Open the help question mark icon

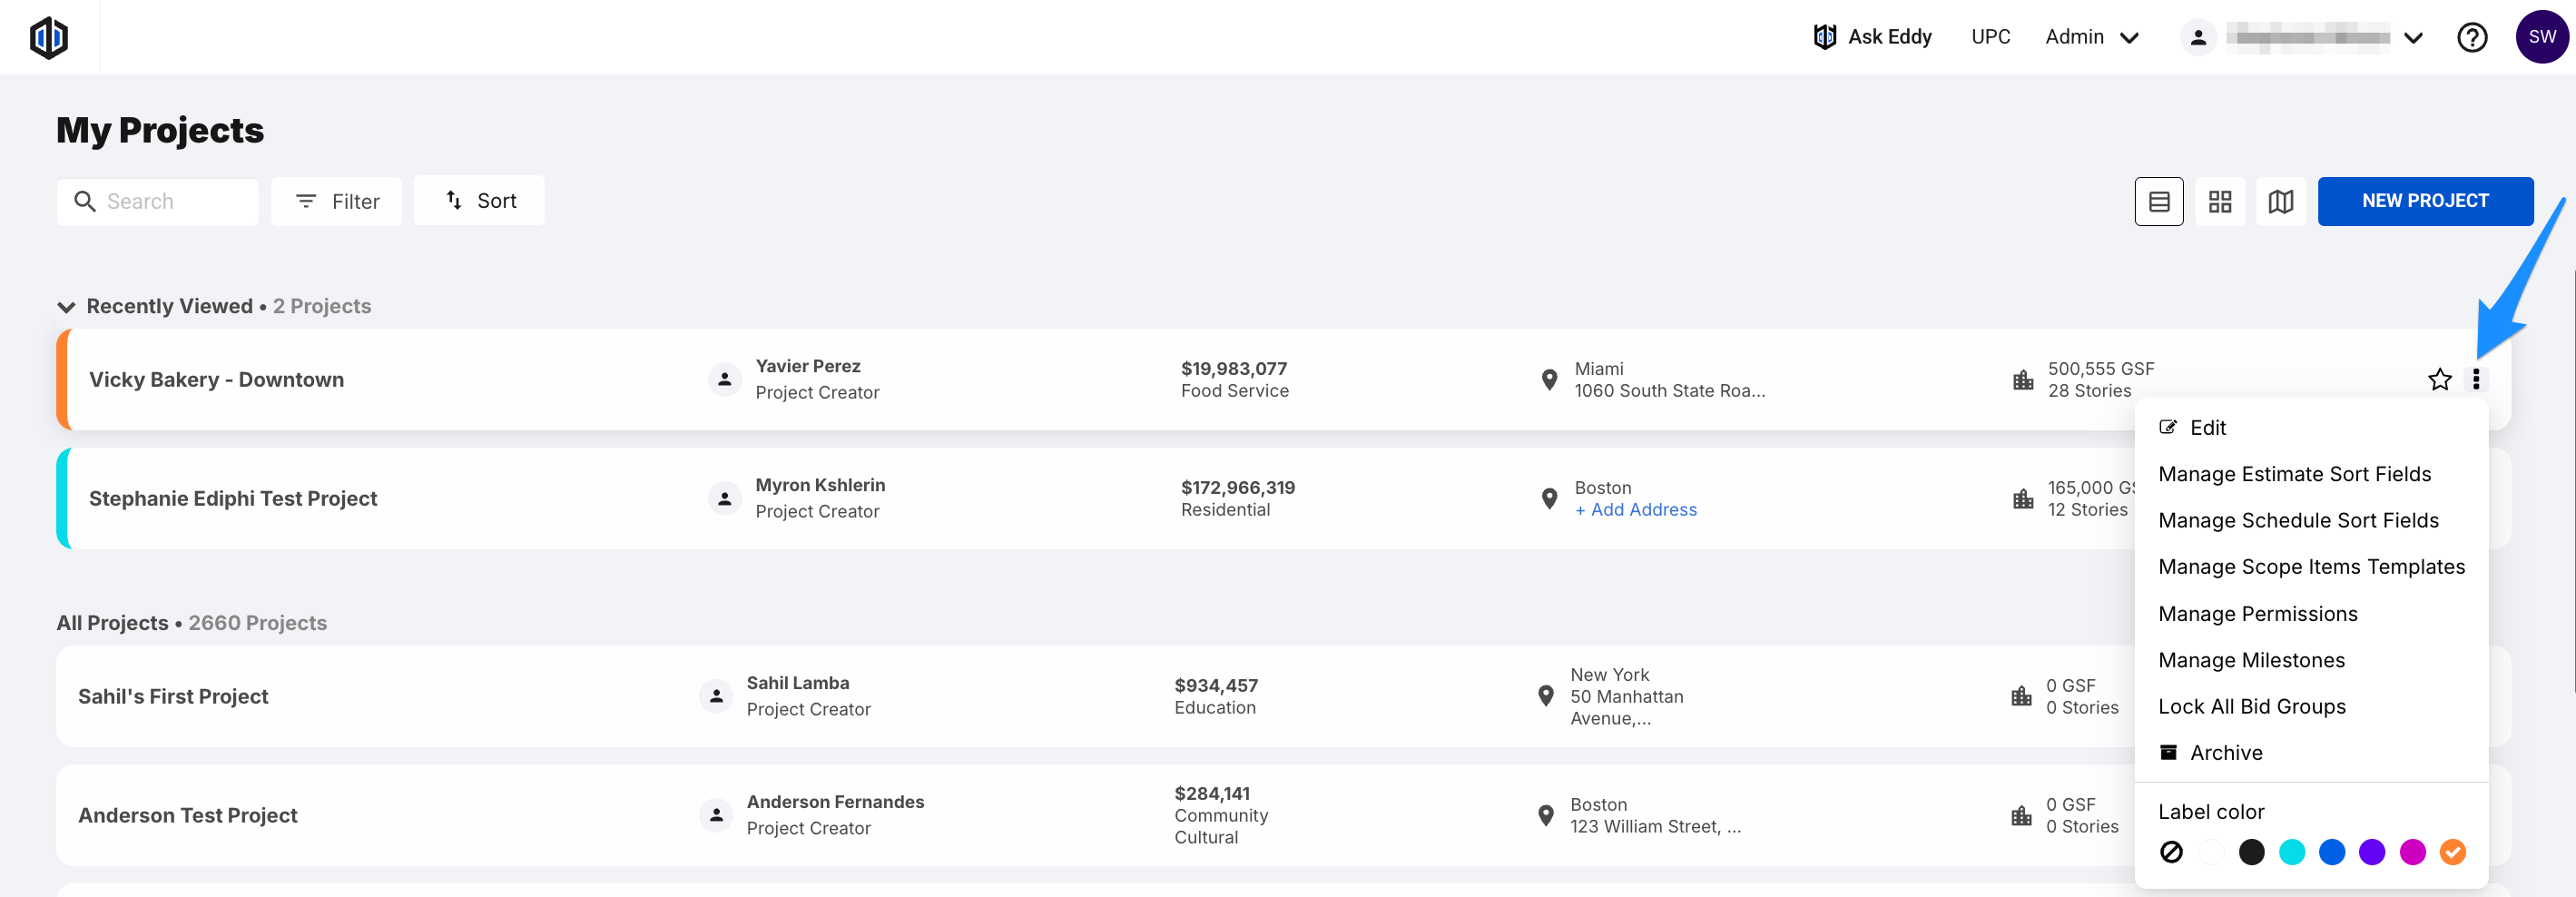2471,37
